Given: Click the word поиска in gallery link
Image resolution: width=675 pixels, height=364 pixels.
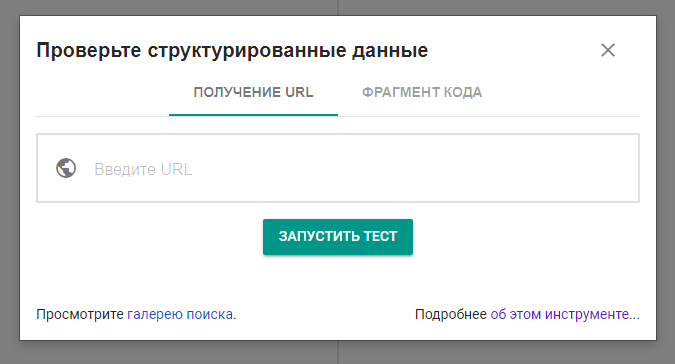Looking at the screenshot, I should pos(210,315).
